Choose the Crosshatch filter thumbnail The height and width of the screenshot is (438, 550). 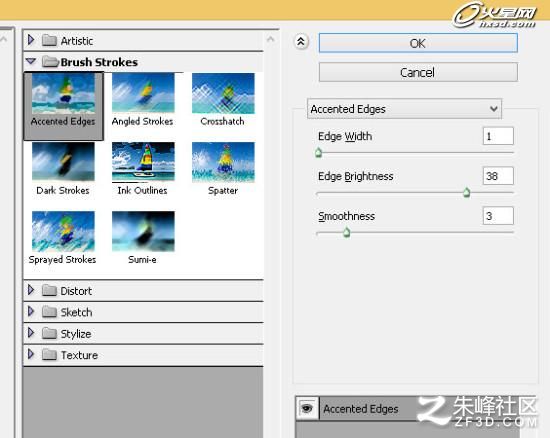coord(223,93)
